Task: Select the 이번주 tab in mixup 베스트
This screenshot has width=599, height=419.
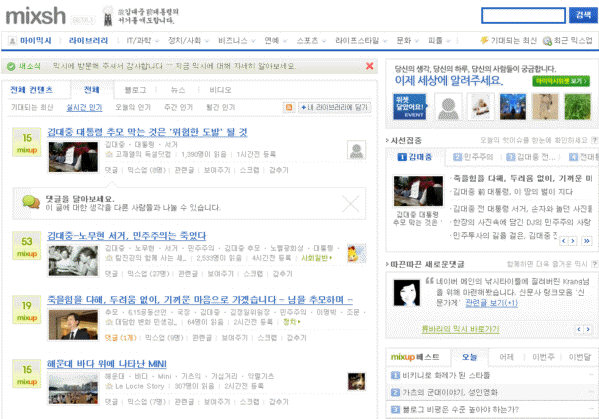Action: (x=543, y=357)
